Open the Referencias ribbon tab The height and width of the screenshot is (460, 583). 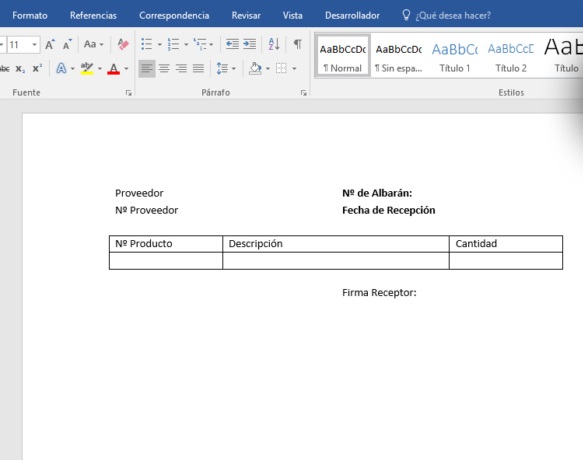93,16
